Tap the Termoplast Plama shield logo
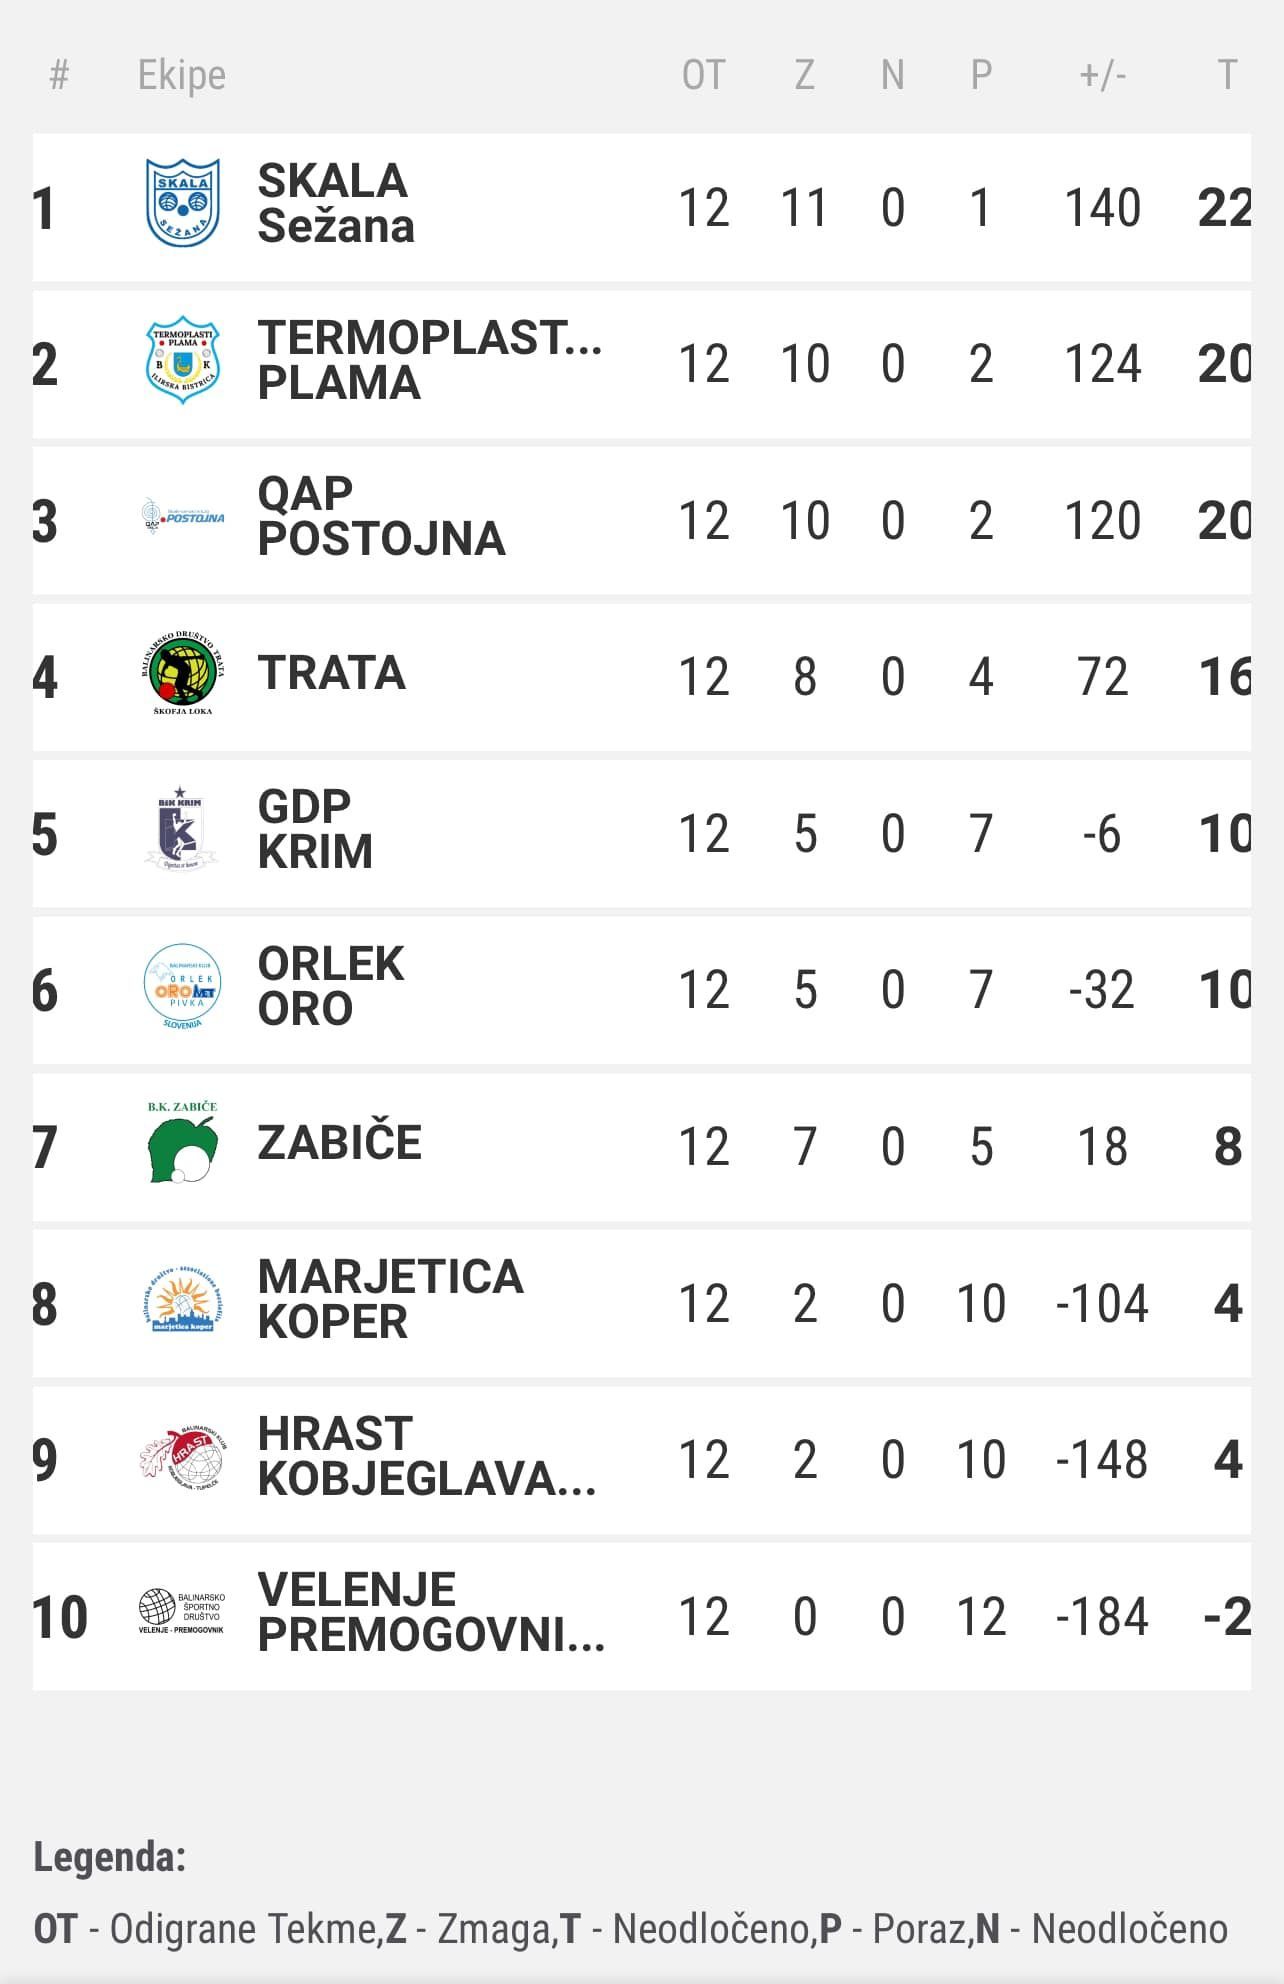The width and height of the screenshot is (1284, 1984). pyautogui.click(x=182, y=361)
